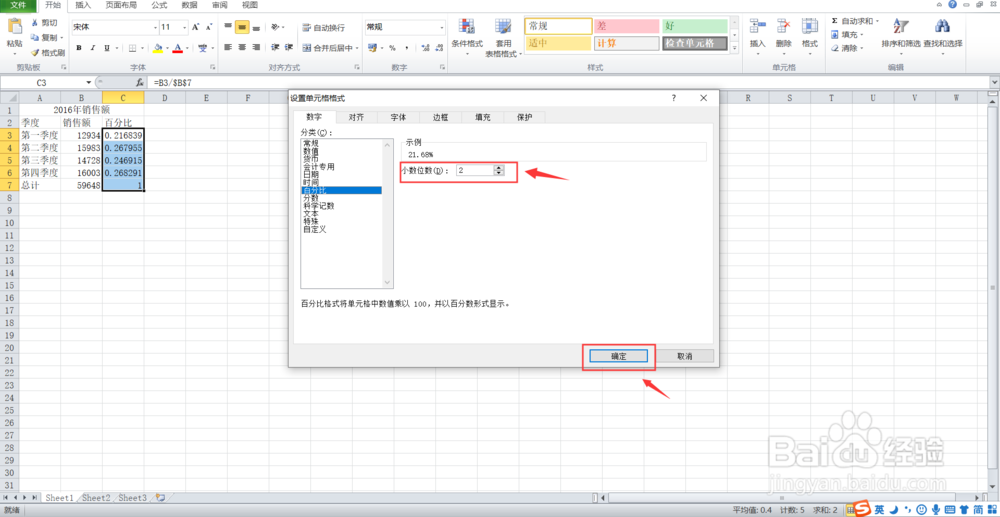Viewport: 1000px width, 517px height.
Task: Toggle Wrap Text (自动换行)
Action: [x=324, y=27]
